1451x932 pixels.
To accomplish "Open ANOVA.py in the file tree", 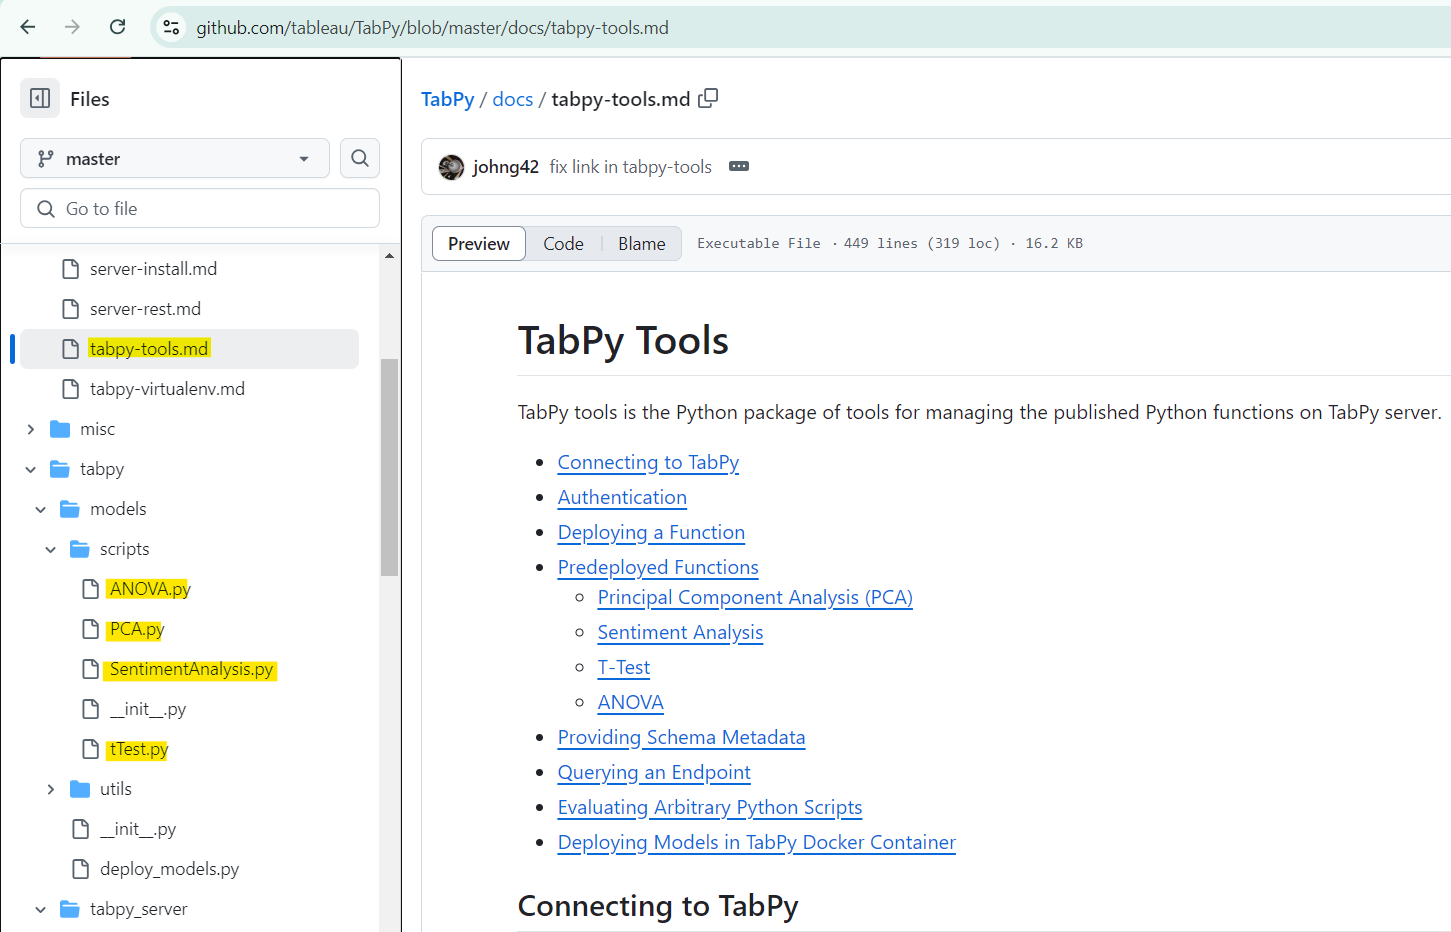I will [150, 589].
